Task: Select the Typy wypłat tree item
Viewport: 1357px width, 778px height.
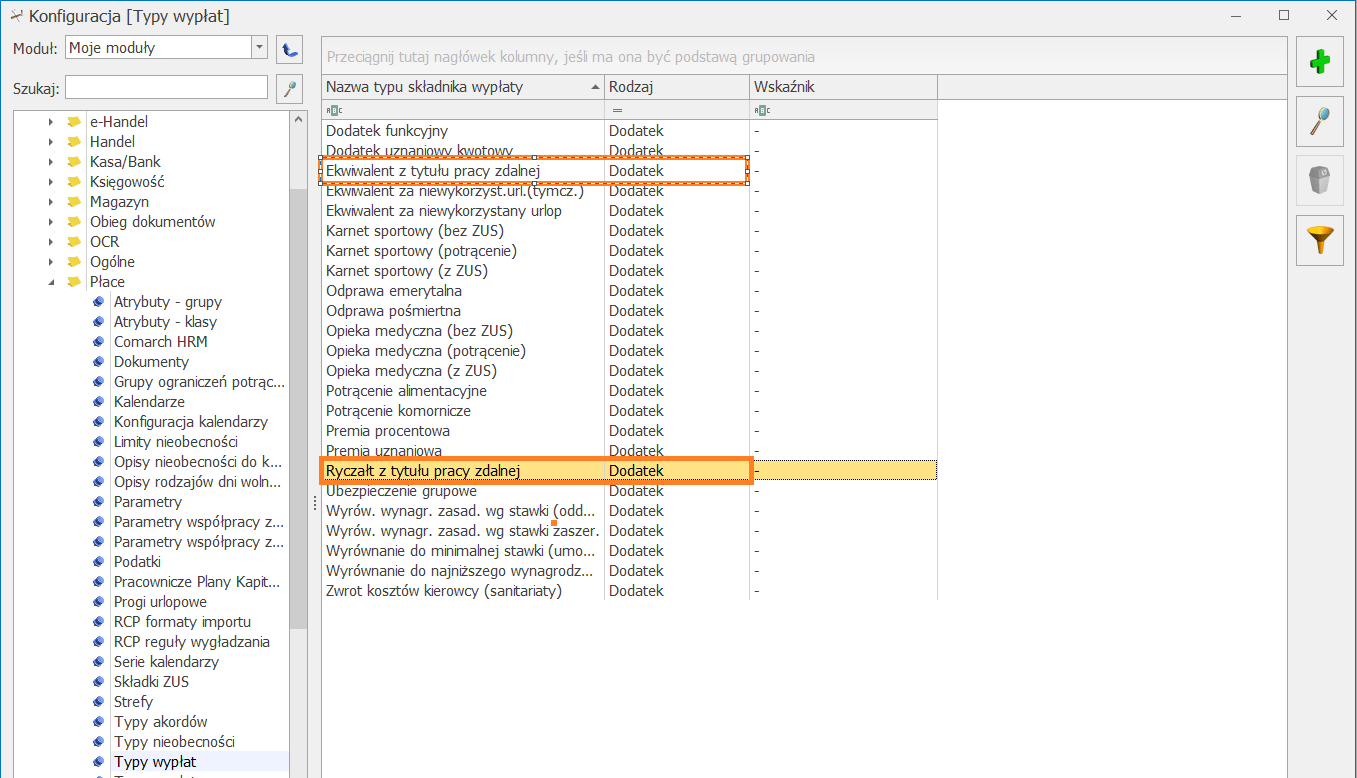Action: click(x=155, y=762)
